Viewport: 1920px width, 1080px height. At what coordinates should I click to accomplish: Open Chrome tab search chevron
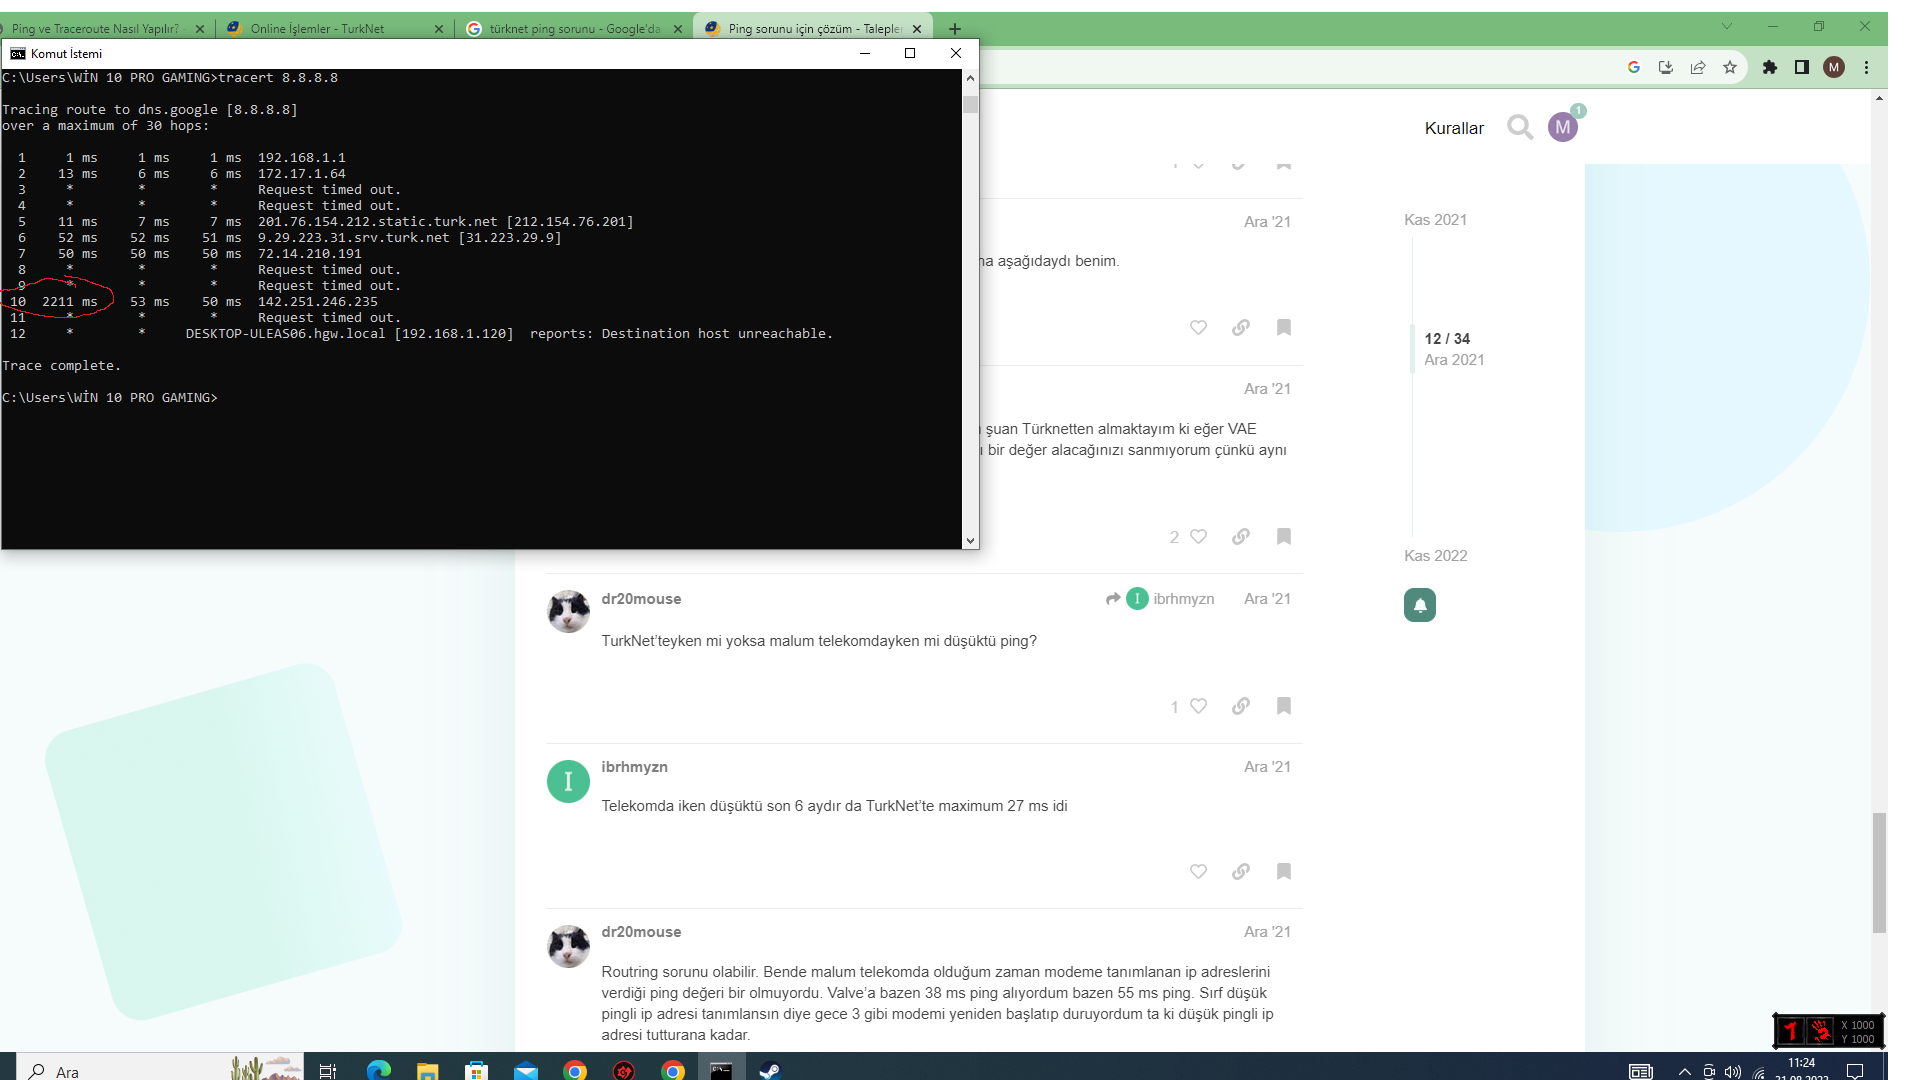[1727, 26]
